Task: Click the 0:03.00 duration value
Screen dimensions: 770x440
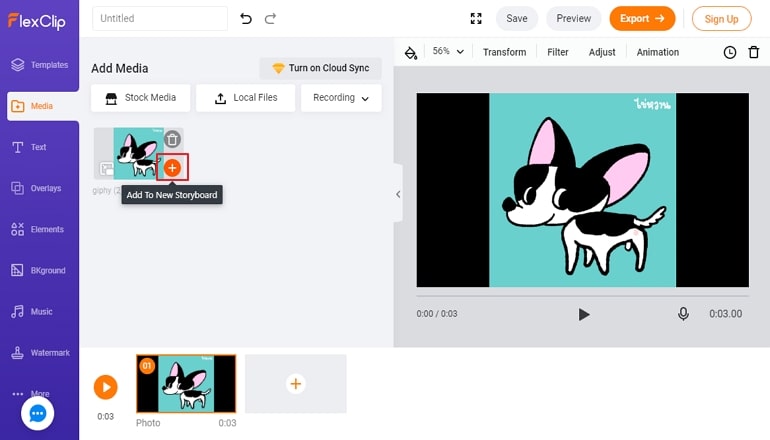Action: pyautogui.click(x=726, y=314)
